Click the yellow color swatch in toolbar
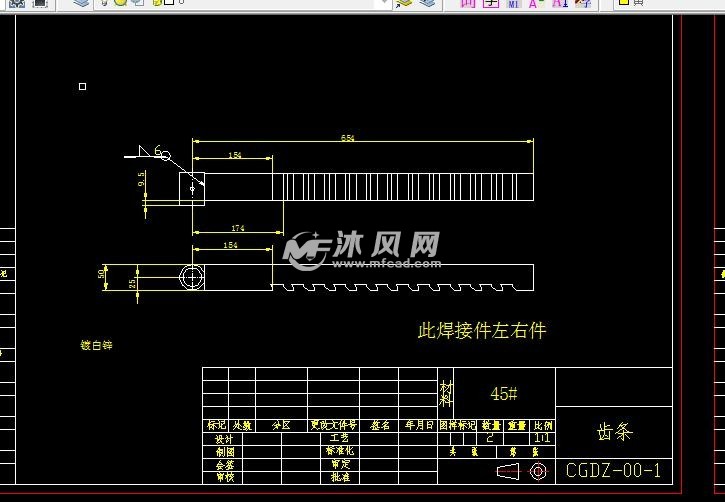725x502 pixels. click(x=623, y=2)
